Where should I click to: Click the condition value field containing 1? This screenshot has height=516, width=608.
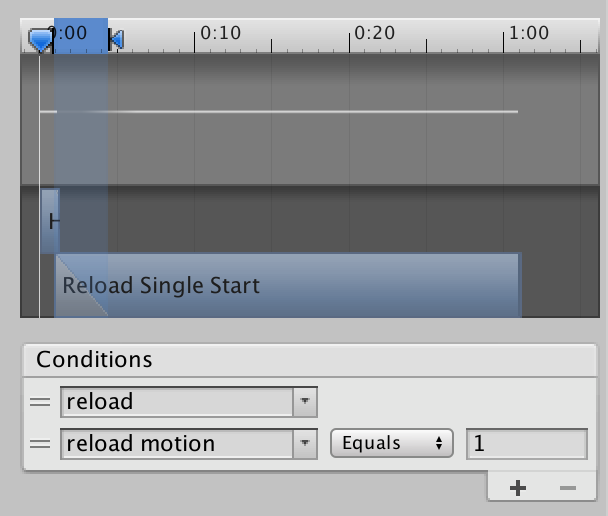pos(526,443)
